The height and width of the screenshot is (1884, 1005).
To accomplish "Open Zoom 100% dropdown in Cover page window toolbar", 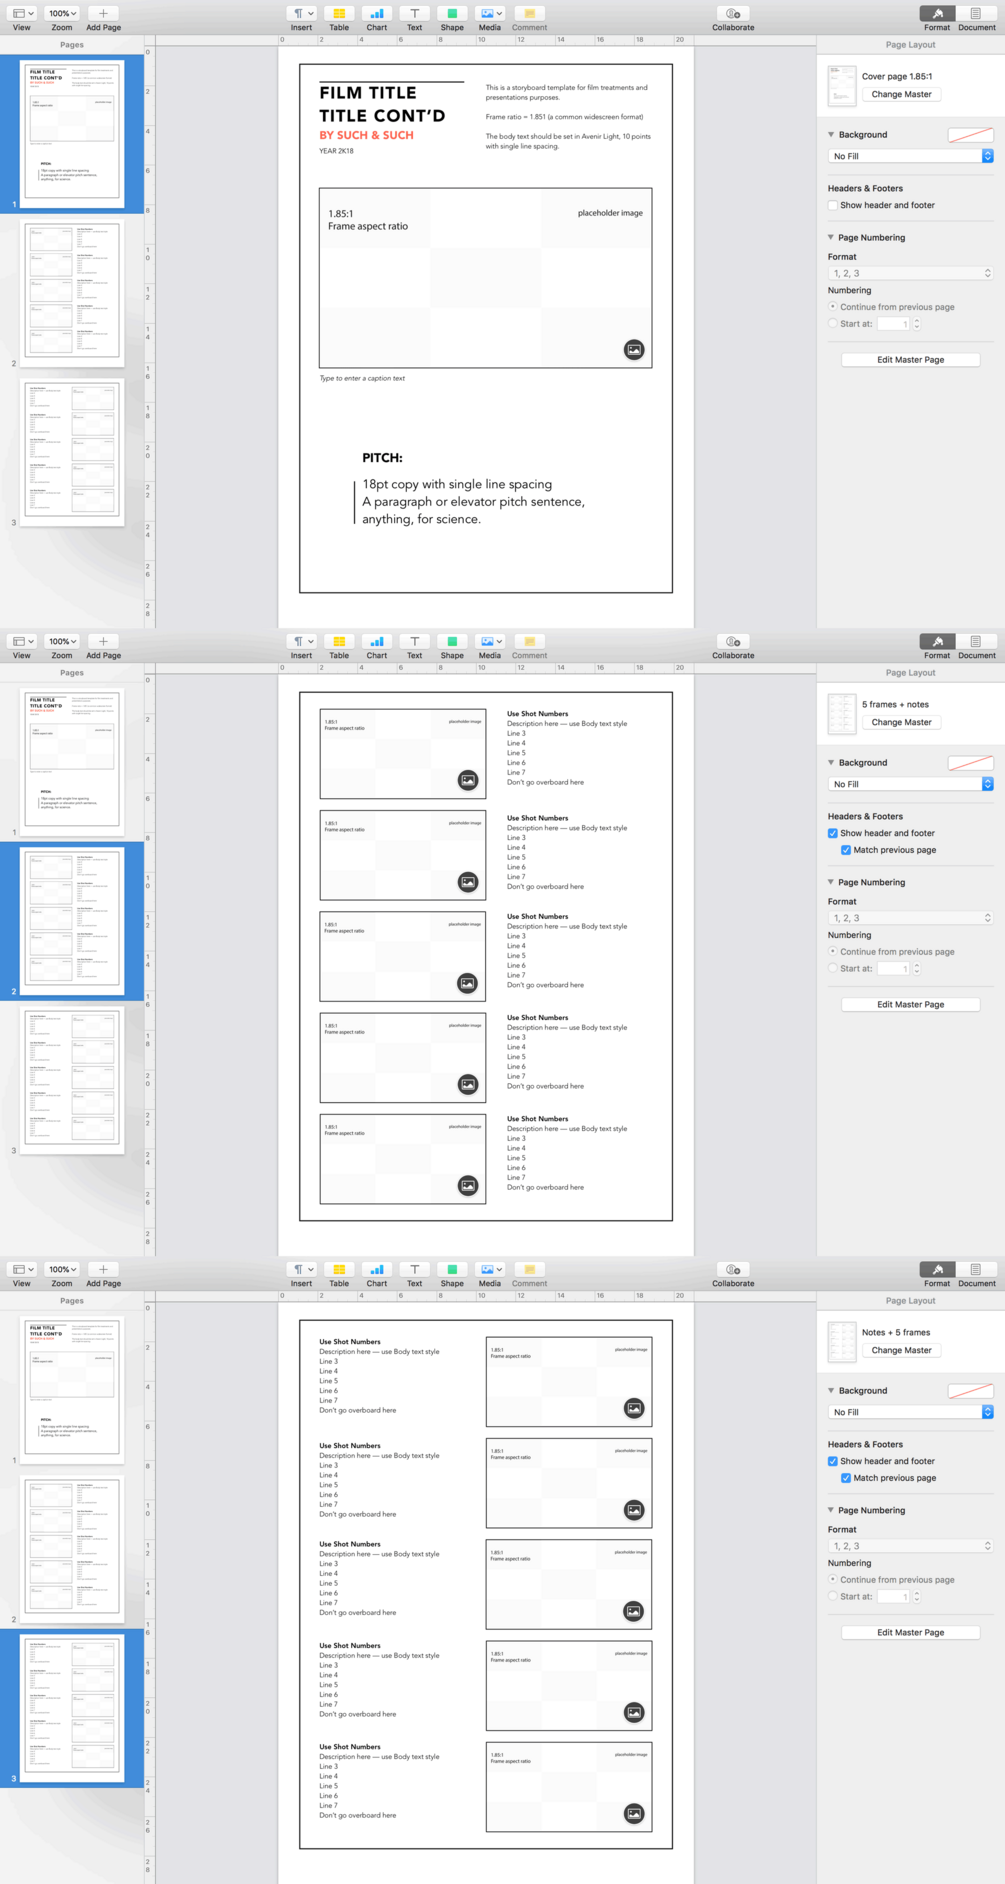I will [x=62, y=14].
